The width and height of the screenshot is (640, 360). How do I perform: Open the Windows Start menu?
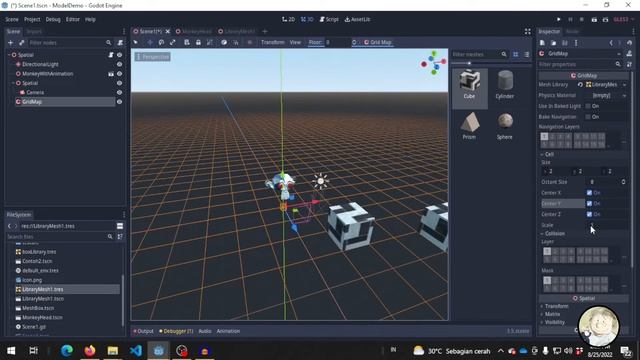point(11,350)
